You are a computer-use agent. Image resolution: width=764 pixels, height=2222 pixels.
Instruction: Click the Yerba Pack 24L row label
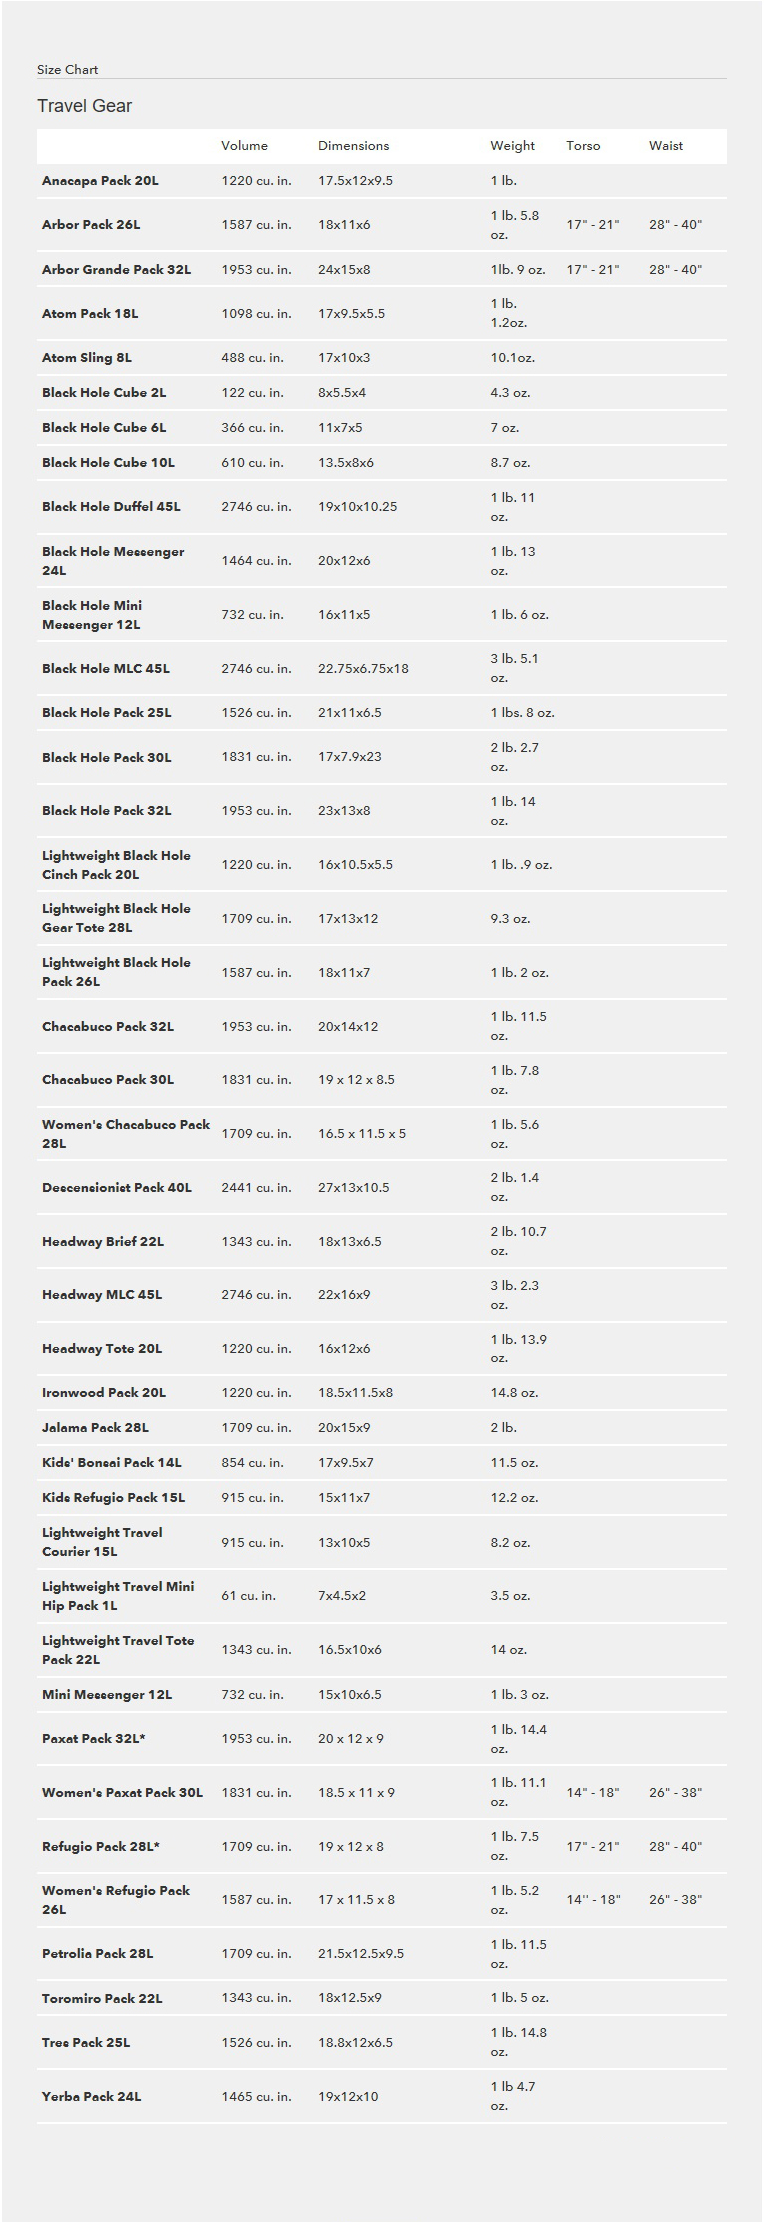91,2097
